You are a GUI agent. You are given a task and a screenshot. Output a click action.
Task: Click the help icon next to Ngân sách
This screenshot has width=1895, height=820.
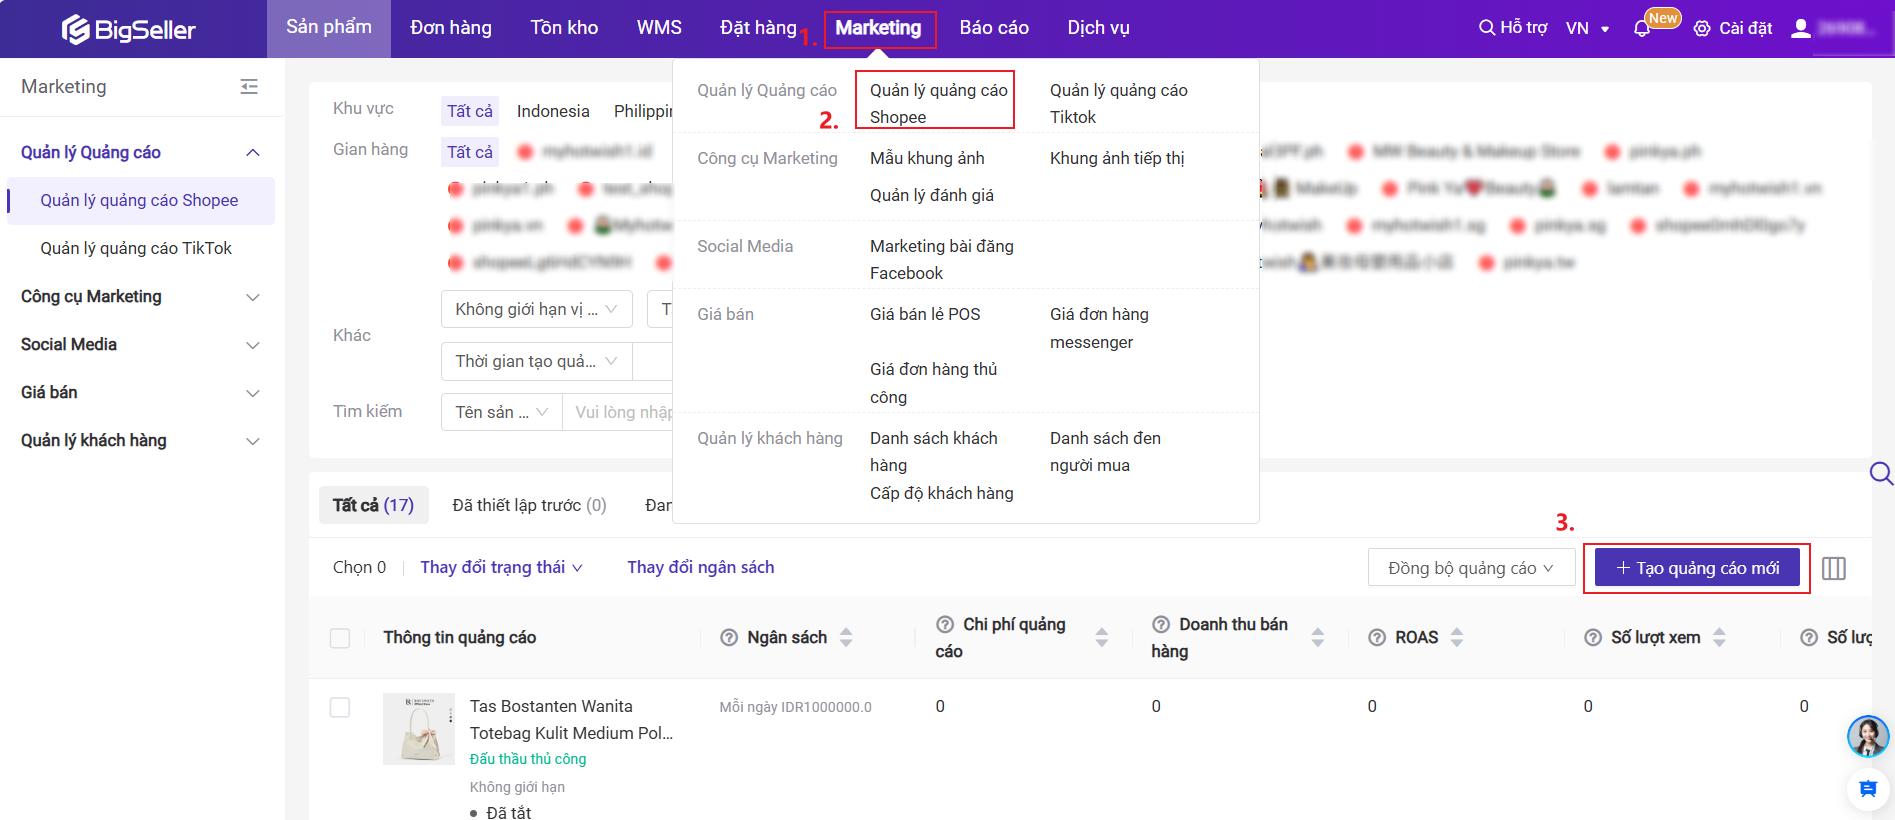(x=729, y=638)
